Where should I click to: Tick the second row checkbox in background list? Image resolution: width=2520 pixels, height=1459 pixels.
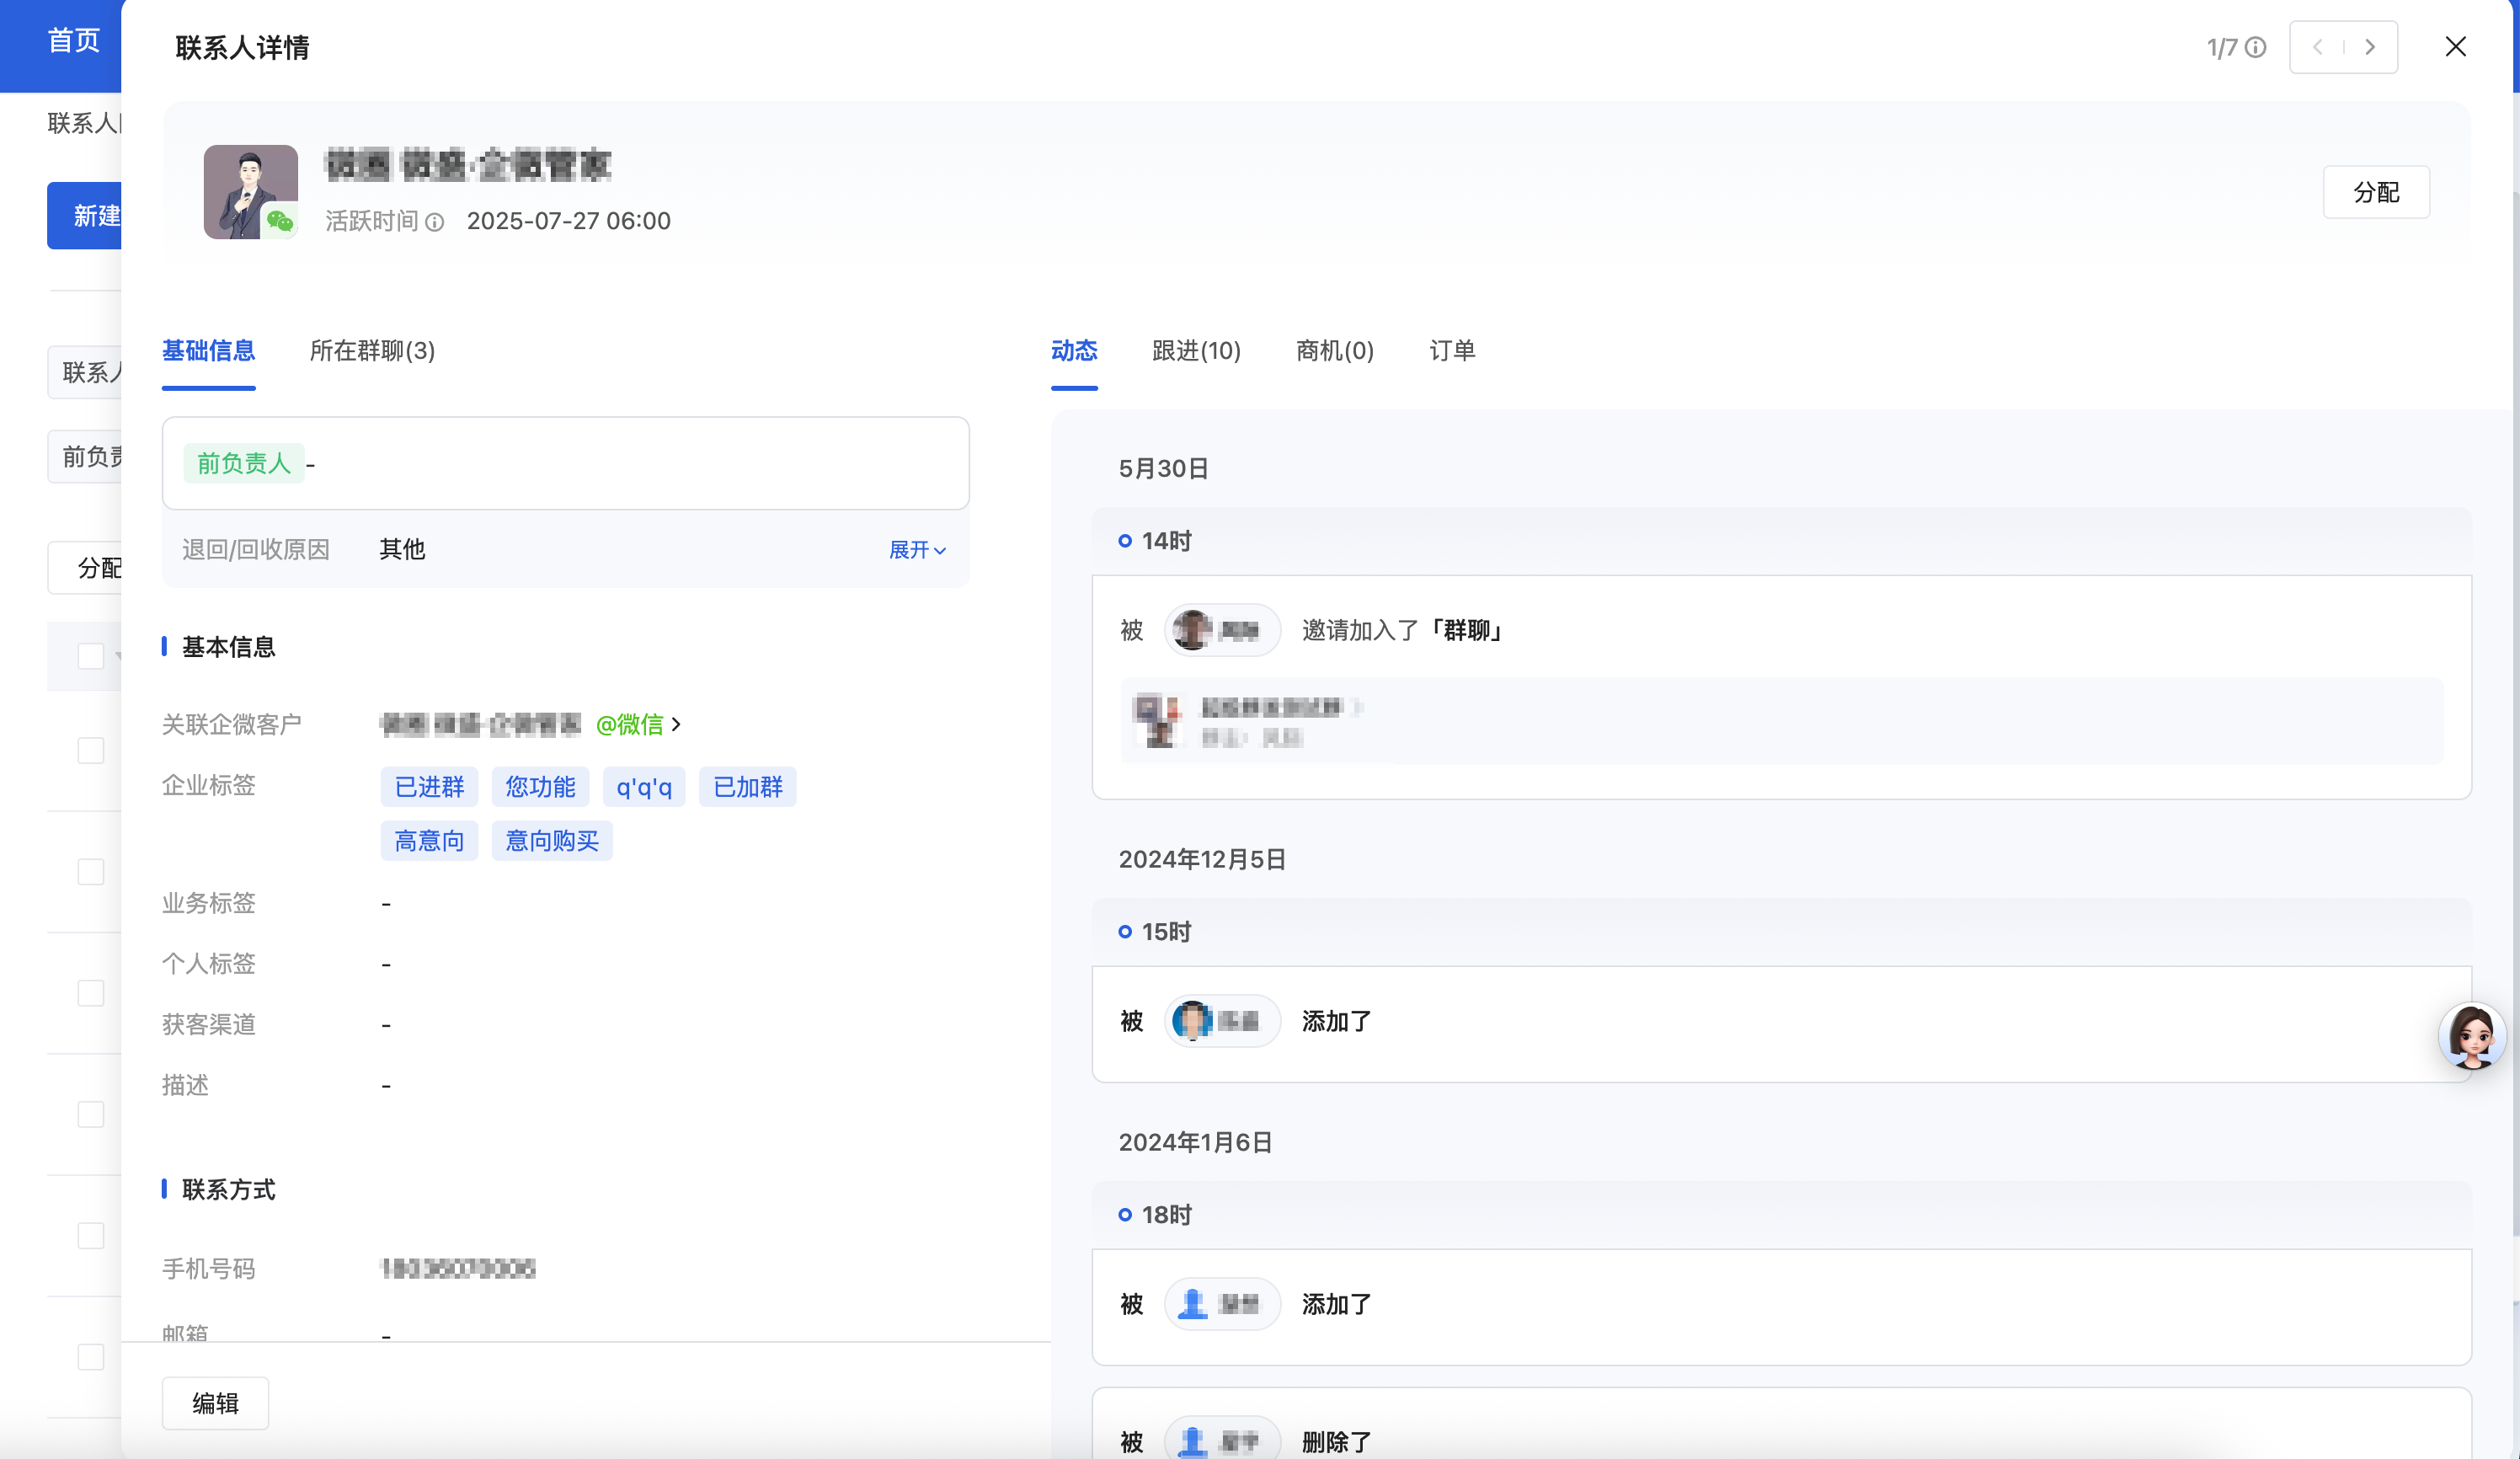[x=91, y=872]
